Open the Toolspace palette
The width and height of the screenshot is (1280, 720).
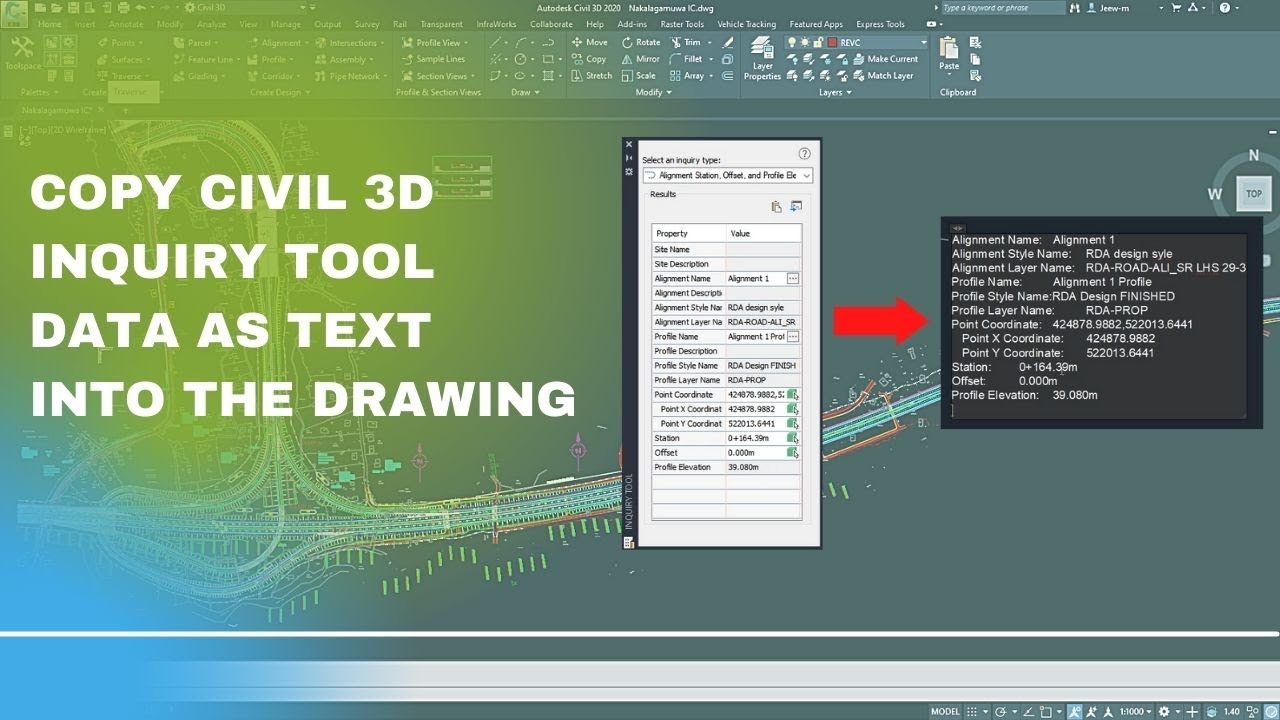(22, 53)
